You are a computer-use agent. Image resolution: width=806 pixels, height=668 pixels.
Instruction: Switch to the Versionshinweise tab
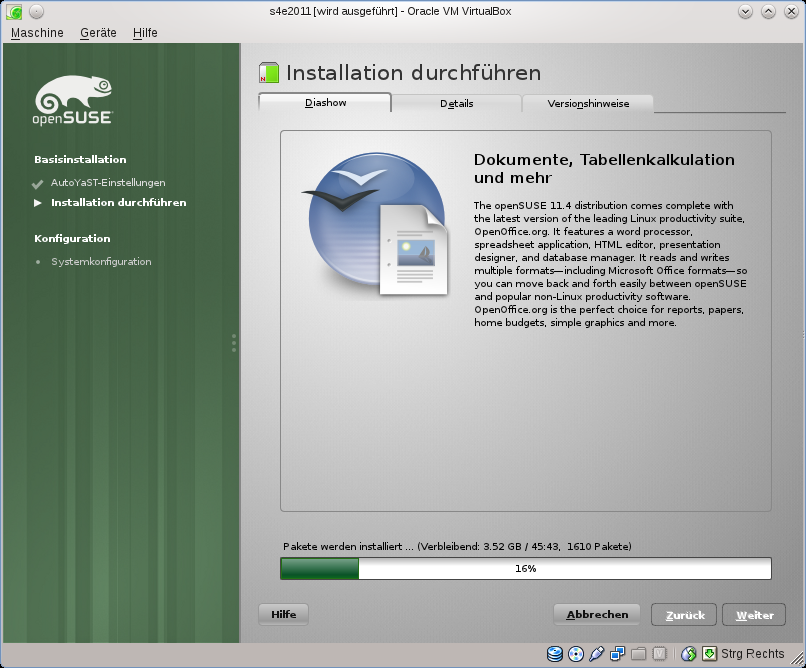point(588,103)
